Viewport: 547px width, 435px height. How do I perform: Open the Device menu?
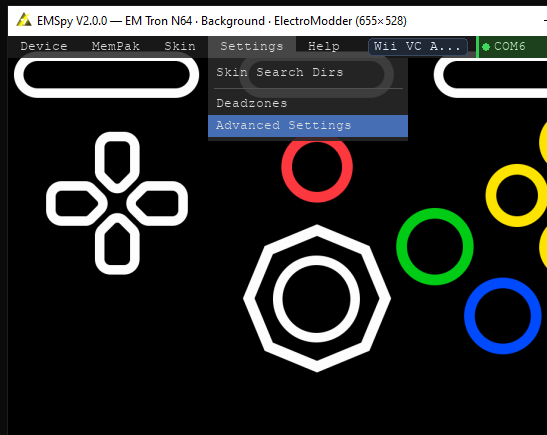44,46
